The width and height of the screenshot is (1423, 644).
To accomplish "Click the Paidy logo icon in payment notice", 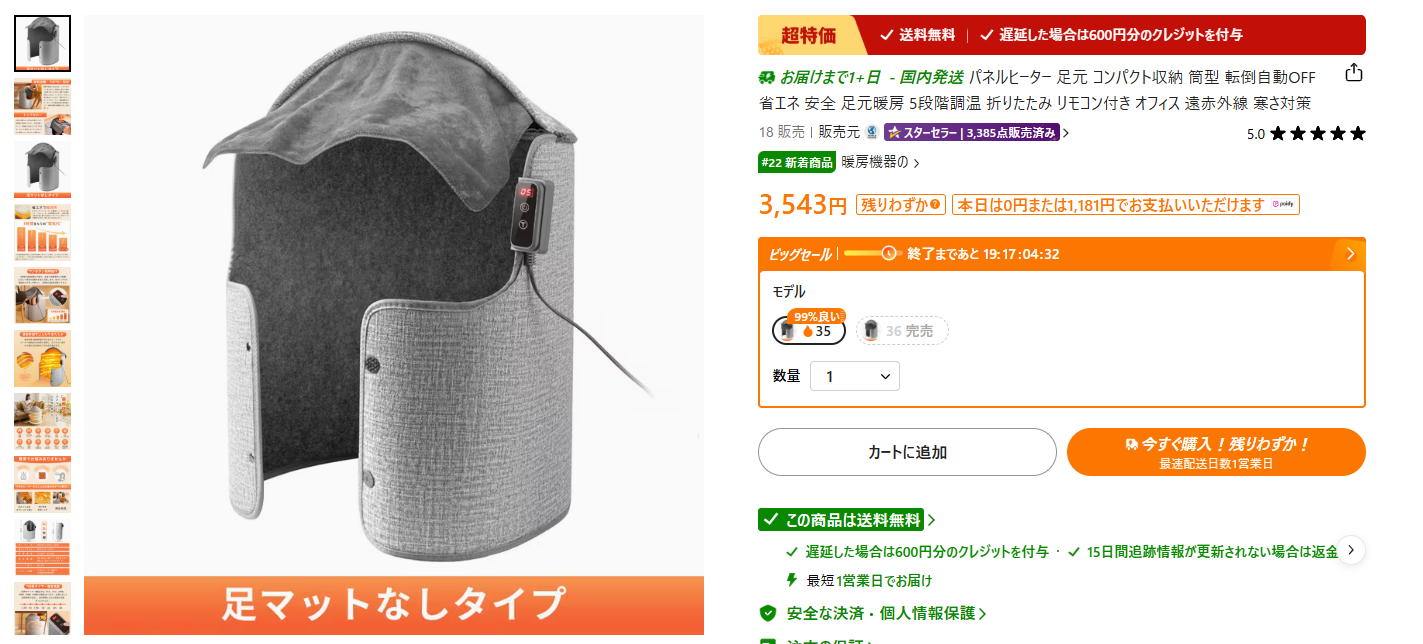I will click(1283, 205).
